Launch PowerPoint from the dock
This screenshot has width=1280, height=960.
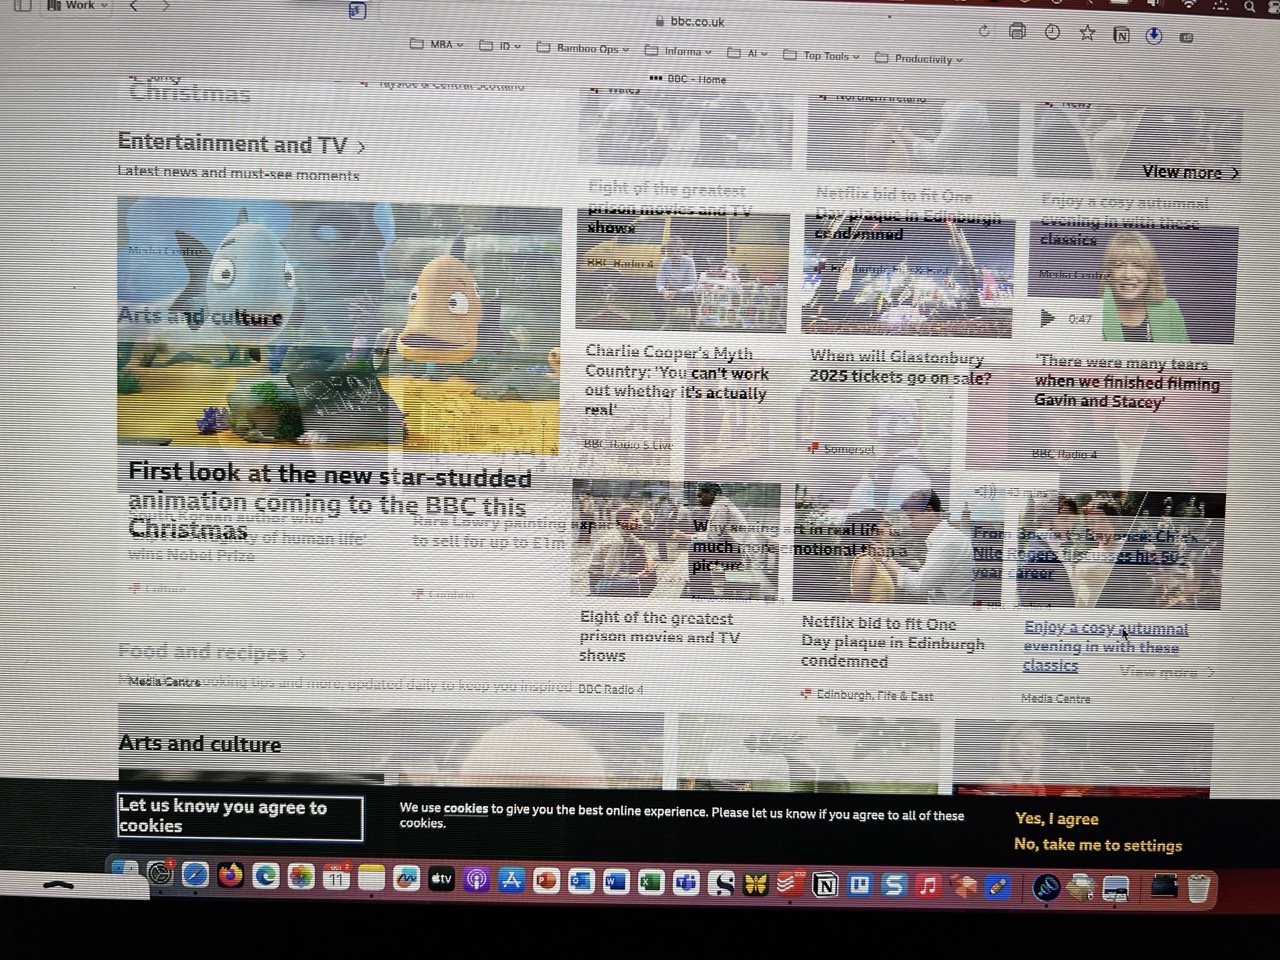[x=546, y=882]
